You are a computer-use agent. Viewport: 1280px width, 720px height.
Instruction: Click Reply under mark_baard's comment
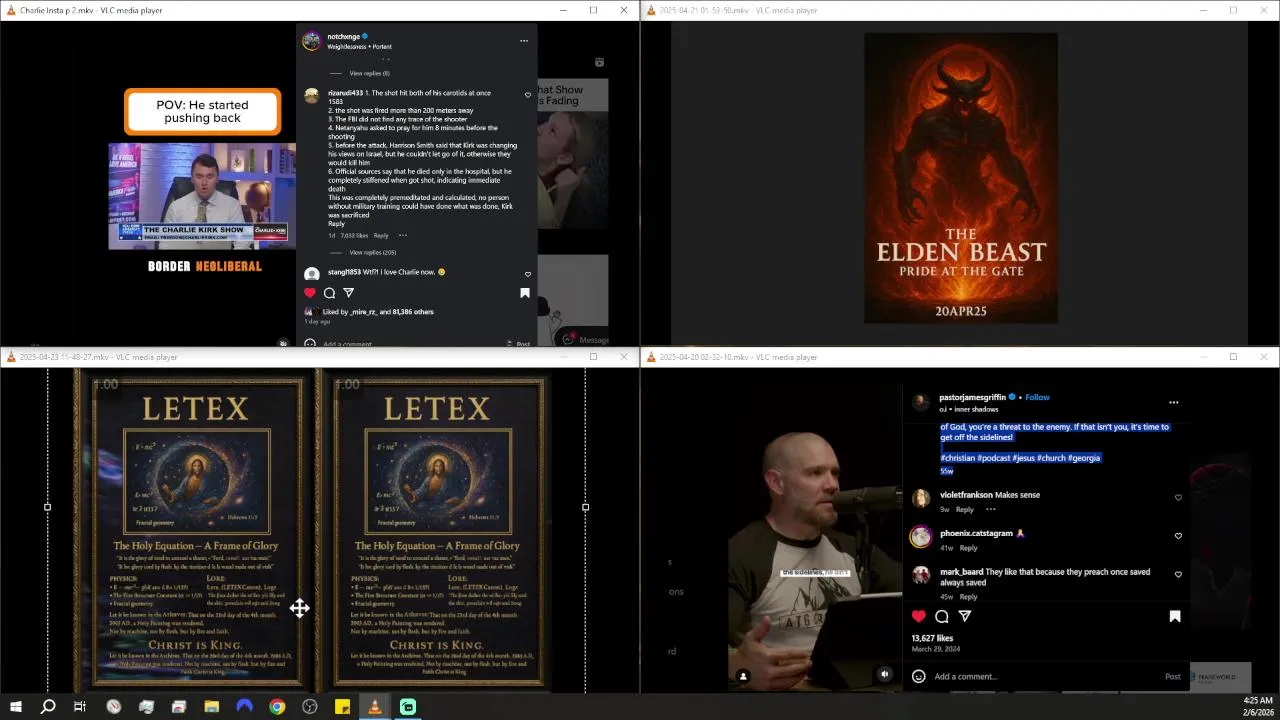[x=969, y=597]
